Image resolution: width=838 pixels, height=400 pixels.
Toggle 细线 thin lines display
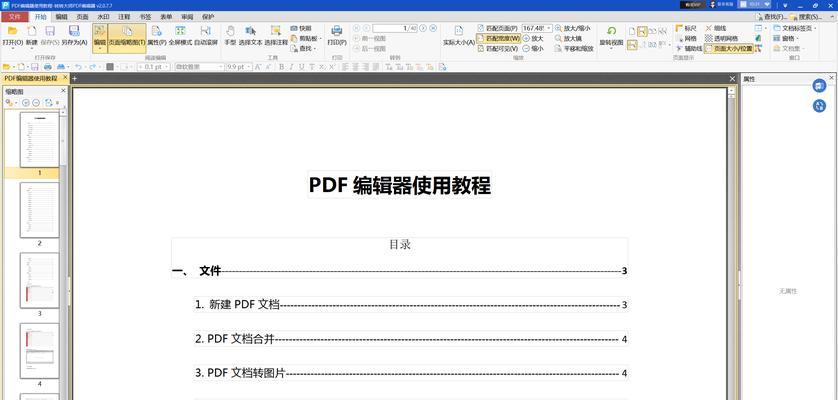click(716, 28)
